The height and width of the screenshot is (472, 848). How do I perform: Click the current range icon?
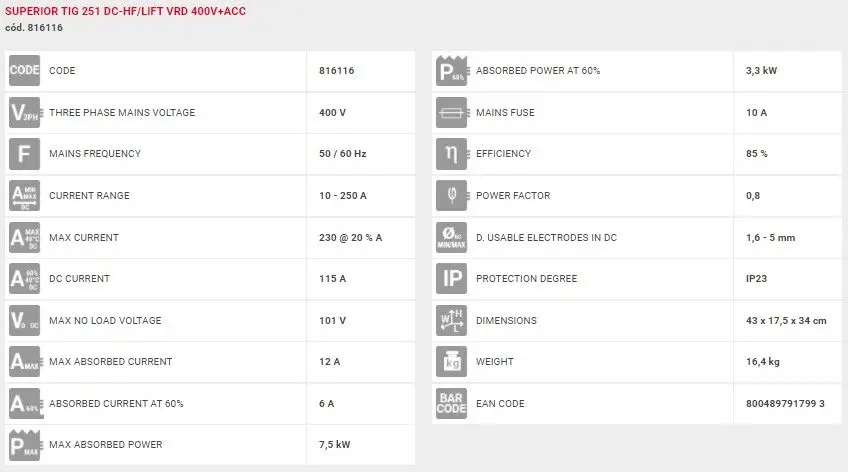[24, 196]
